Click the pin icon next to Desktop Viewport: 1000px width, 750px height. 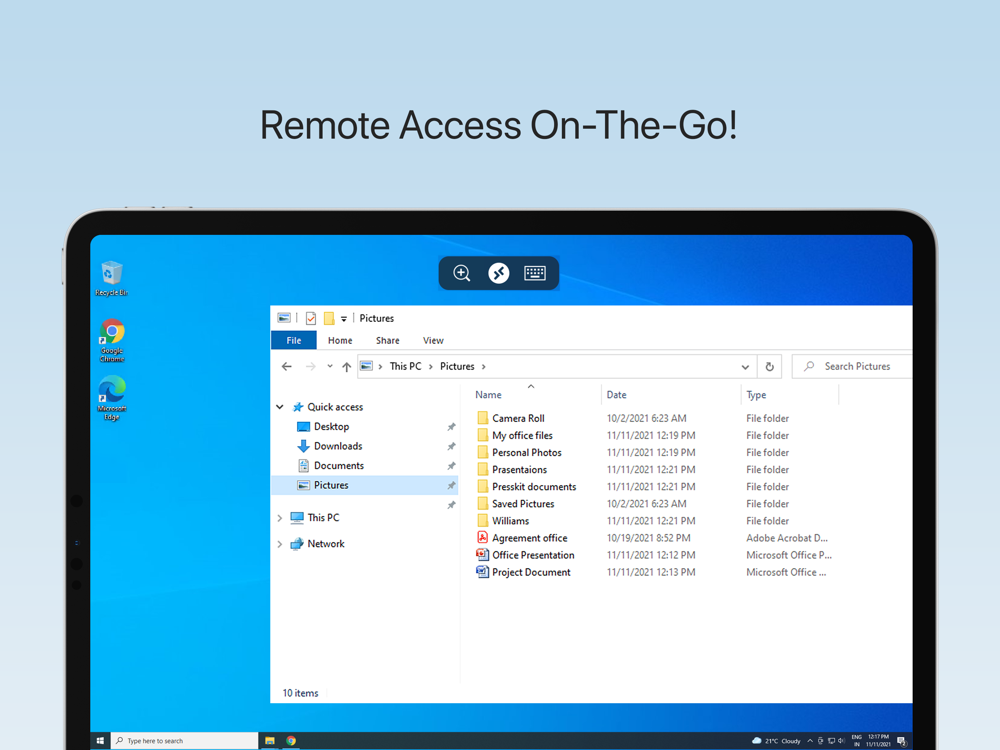pos(452,427)
